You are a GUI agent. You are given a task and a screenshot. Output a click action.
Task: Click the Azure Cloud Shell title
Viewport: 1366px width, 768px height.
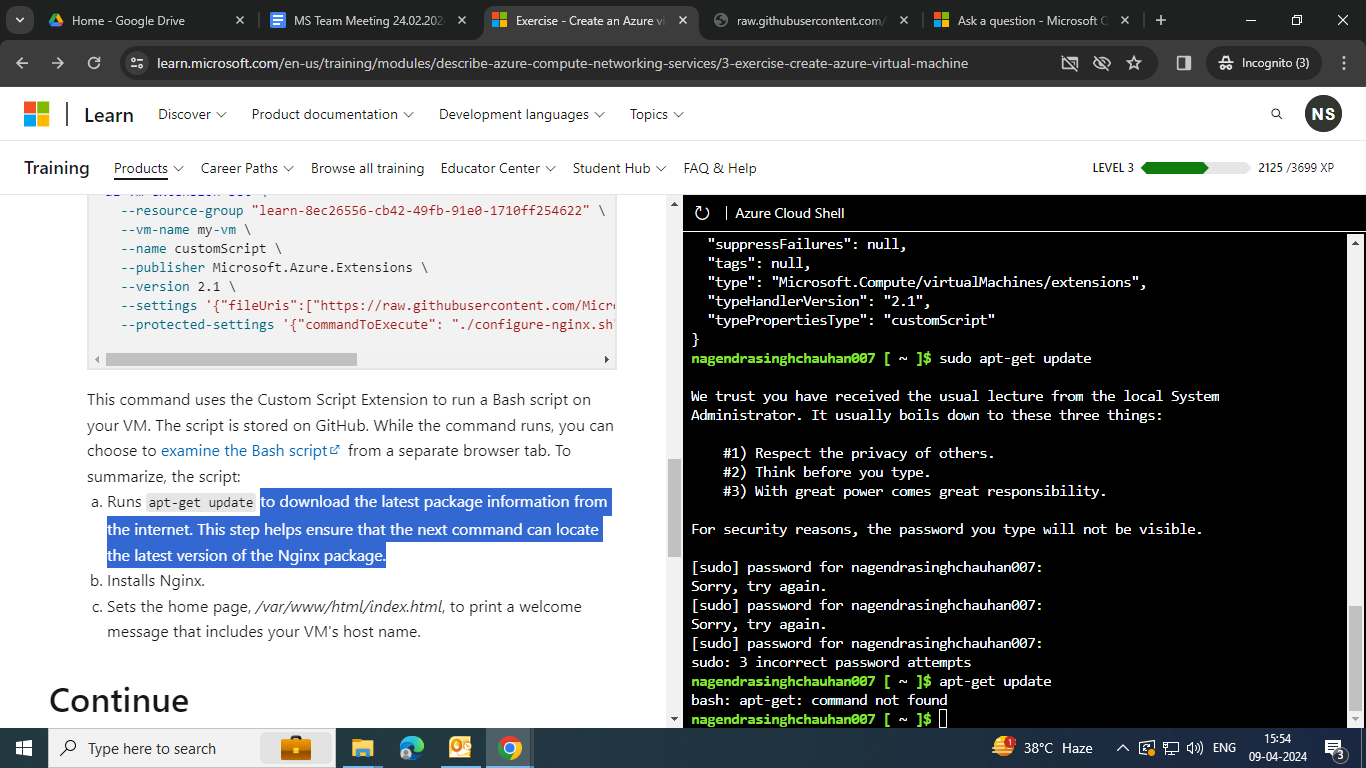pyautogui.click(x=790, y=213)
